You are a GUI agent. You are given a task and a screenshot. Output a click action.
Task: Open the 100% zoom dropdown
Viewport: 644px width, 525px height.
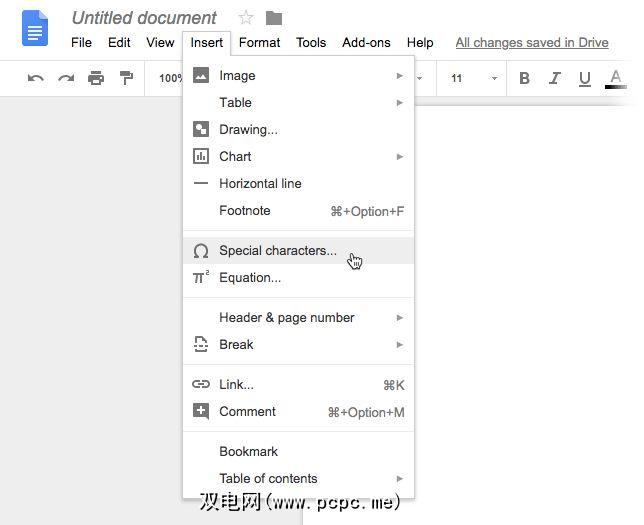170,78
